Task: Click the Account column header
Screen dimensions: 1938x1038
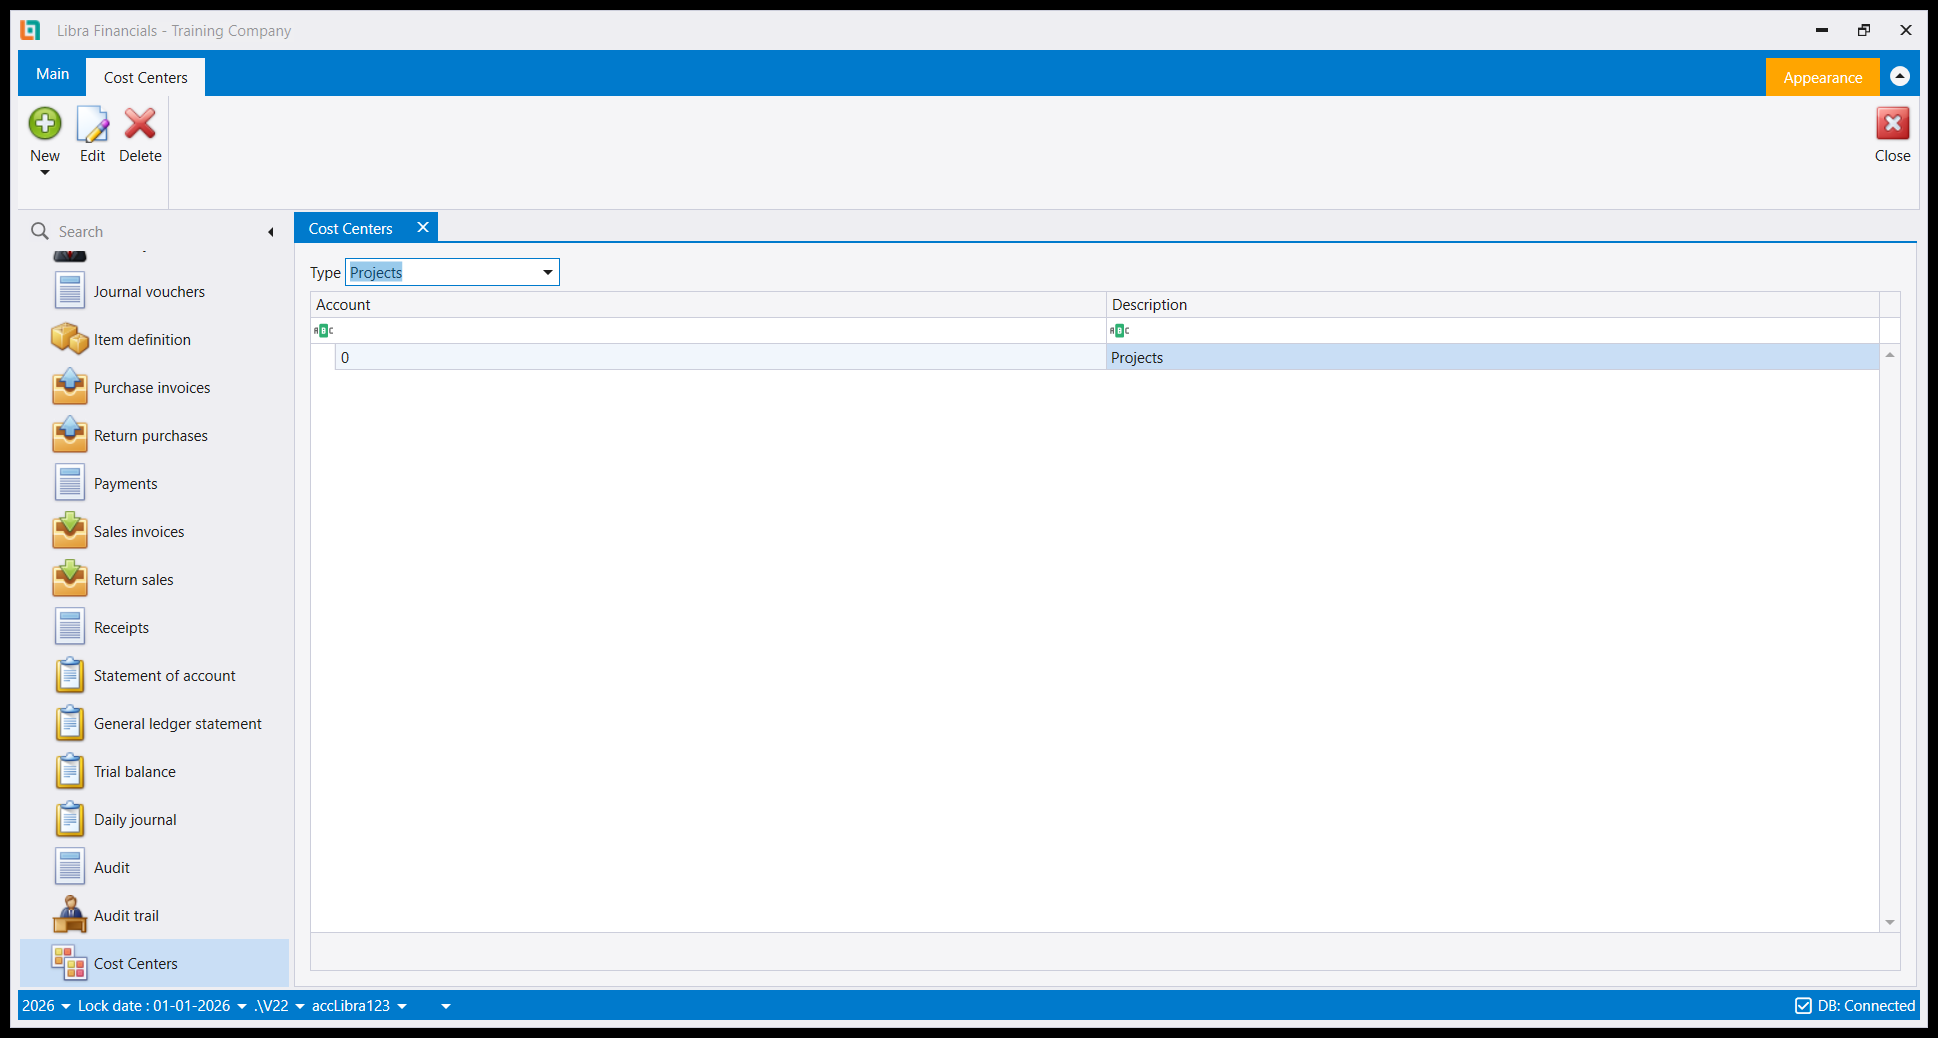Action: click(708, 305)
